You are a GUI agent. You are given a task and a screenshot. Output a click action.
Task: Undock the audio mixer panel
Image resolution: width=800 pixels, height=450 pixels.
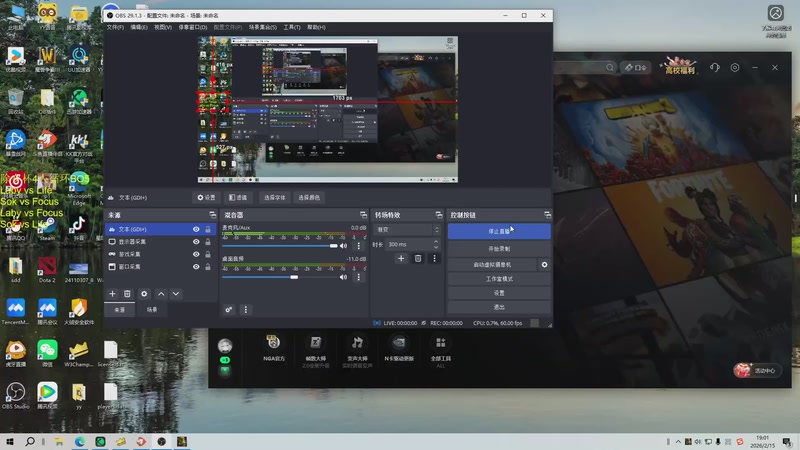[x=363, y=215]
